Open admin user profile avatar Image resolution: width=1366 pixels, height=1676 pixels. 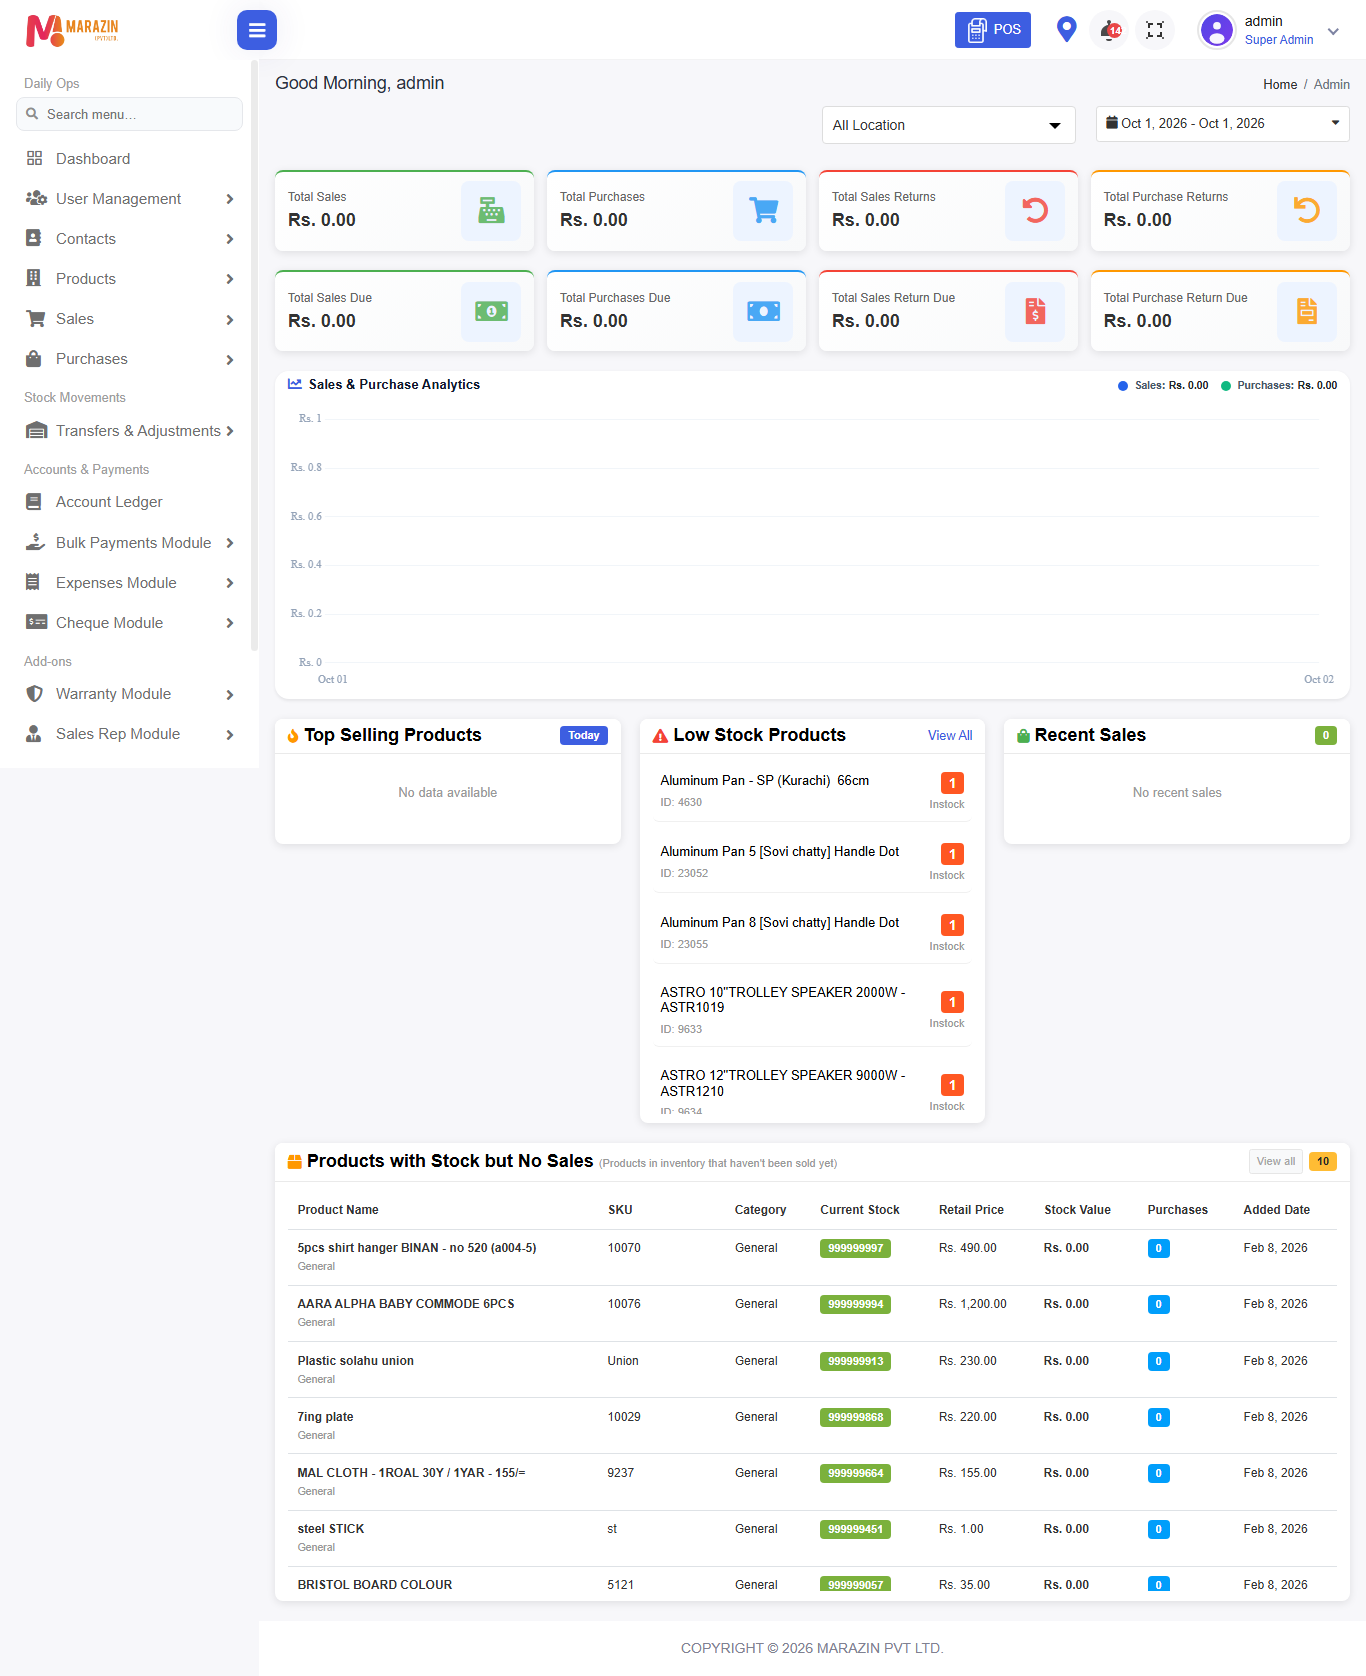pos(1217,30)
